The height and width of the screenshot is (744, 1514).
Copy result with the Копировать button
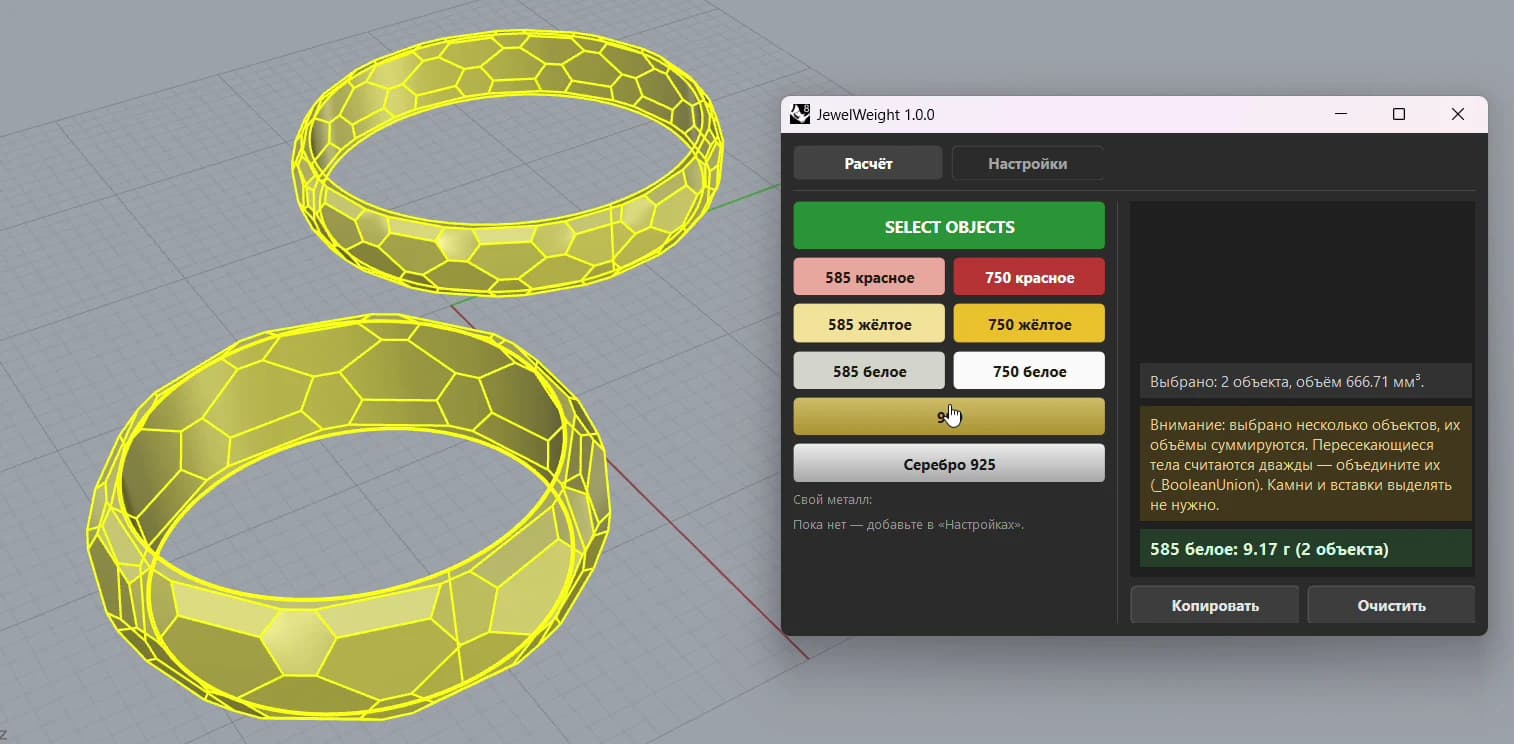click(x=1215, y=605)
